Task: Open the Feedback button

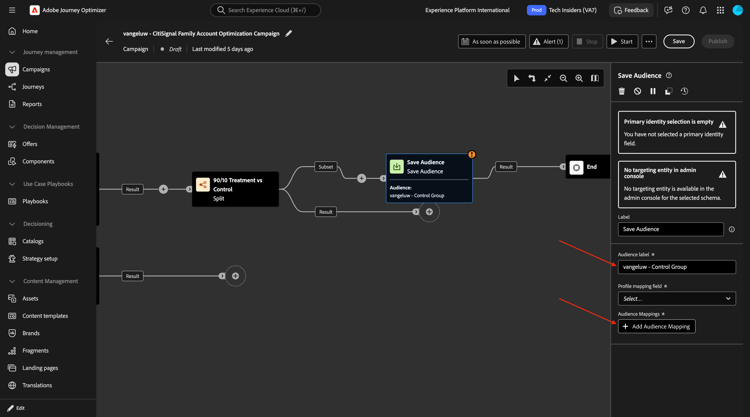Action: pyautogui.click(x=631, y=10)
